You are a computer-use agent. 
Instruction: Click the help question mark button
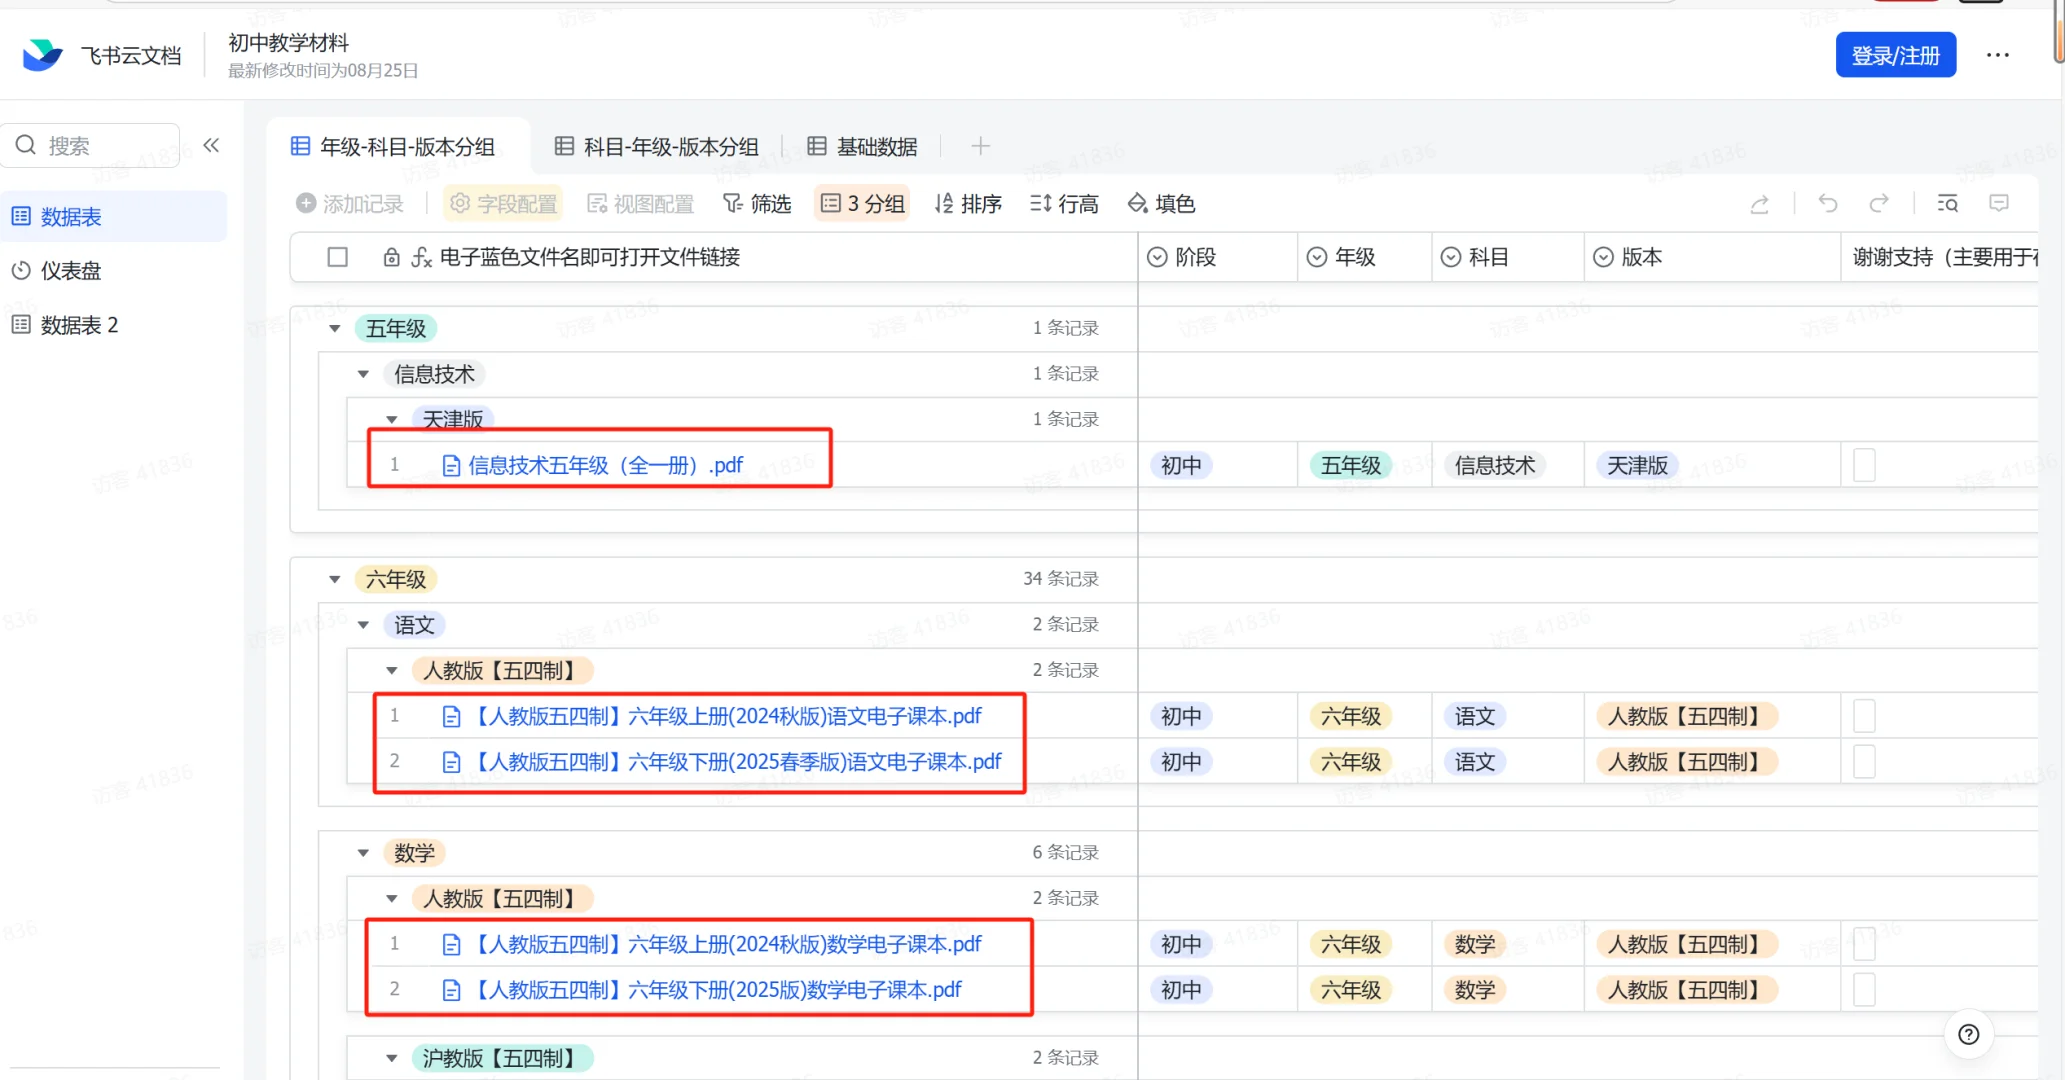pyautogui.click(x=1968, y=1034)
